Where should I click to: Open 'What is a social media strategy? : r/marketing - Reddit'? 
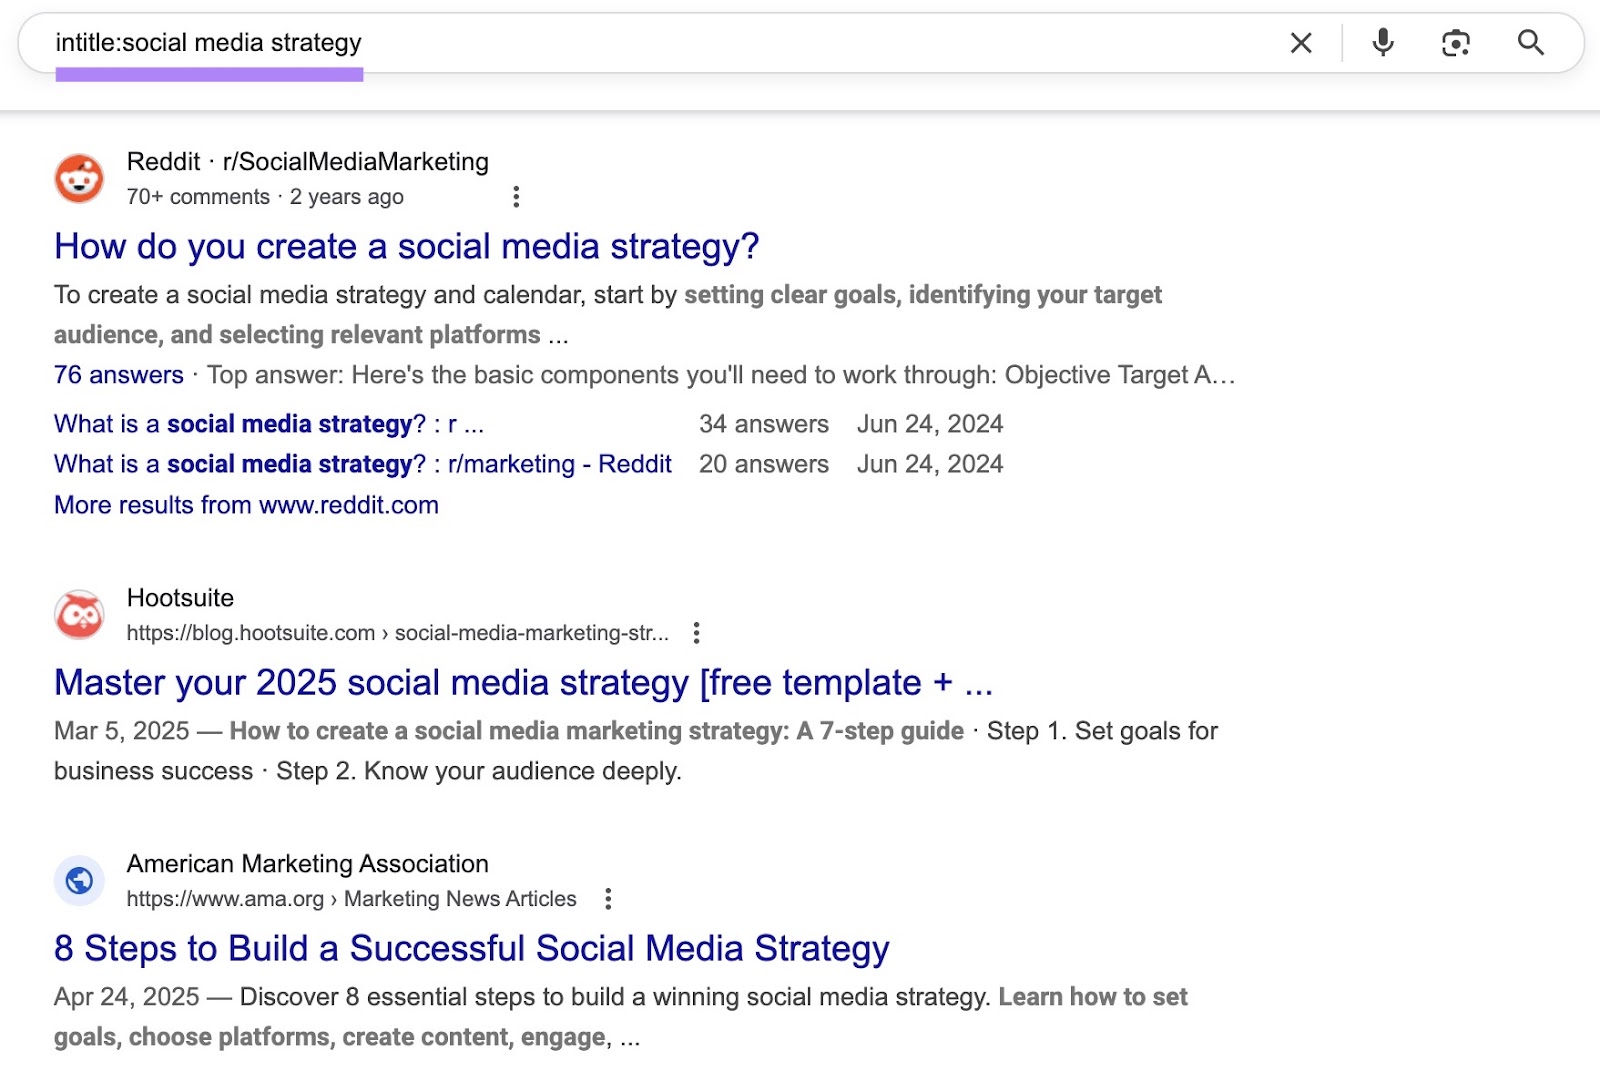click(363, 465)
